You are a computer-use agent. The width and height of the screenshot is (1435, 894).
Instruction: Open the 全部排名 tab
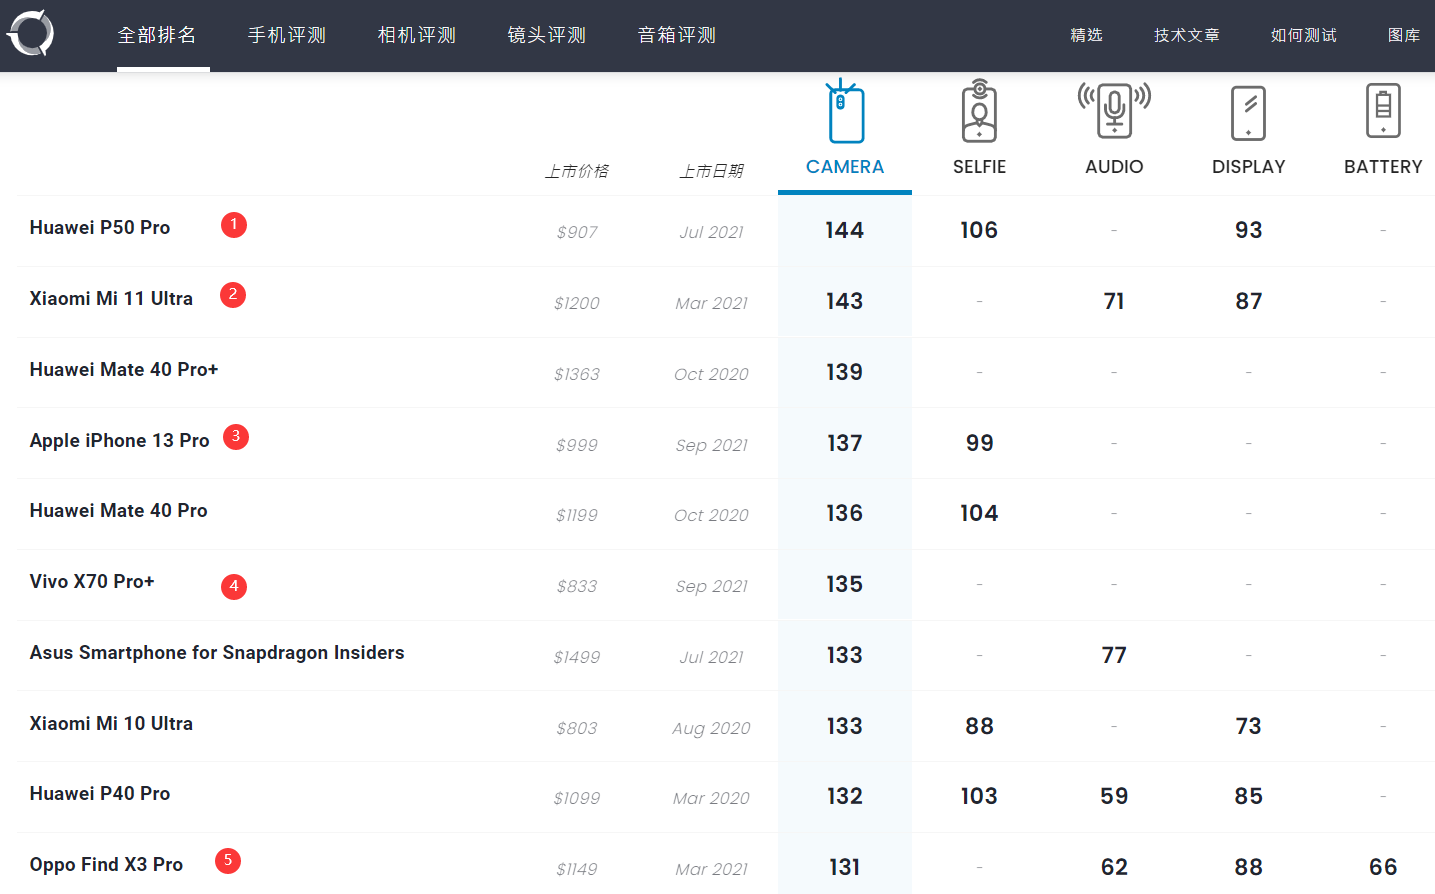(x=157, y=35)
